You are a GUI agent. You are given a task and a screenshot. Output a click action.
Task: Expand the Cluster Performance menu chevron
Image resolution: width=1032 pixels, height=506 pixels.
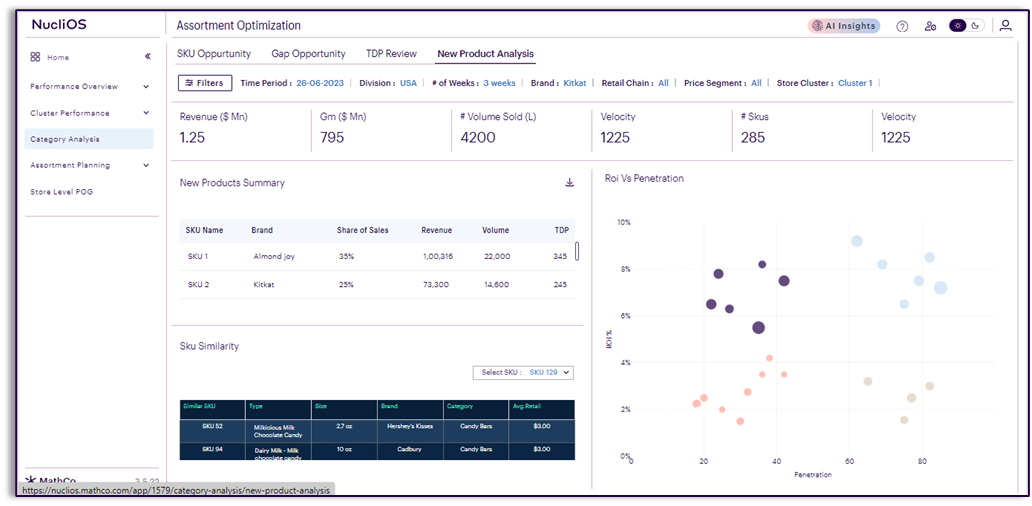pos(146,113)
